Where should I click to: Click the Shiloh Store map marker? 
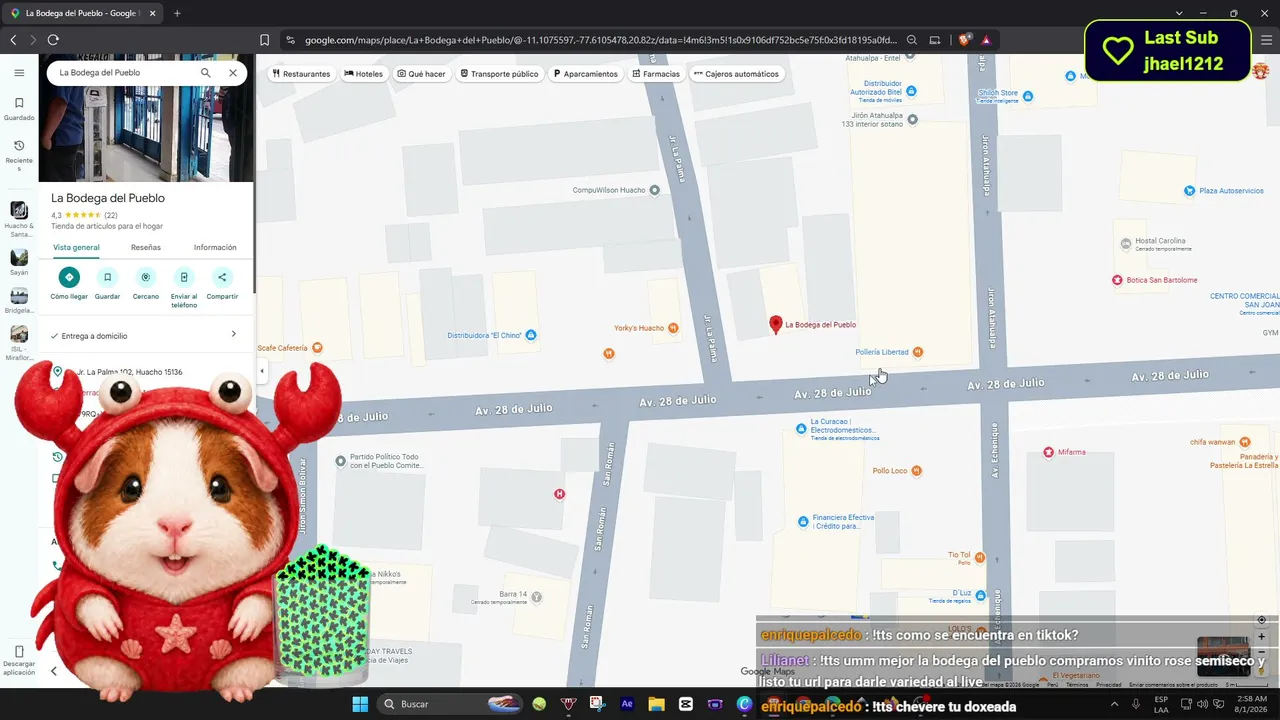[x=1028, y=97]
